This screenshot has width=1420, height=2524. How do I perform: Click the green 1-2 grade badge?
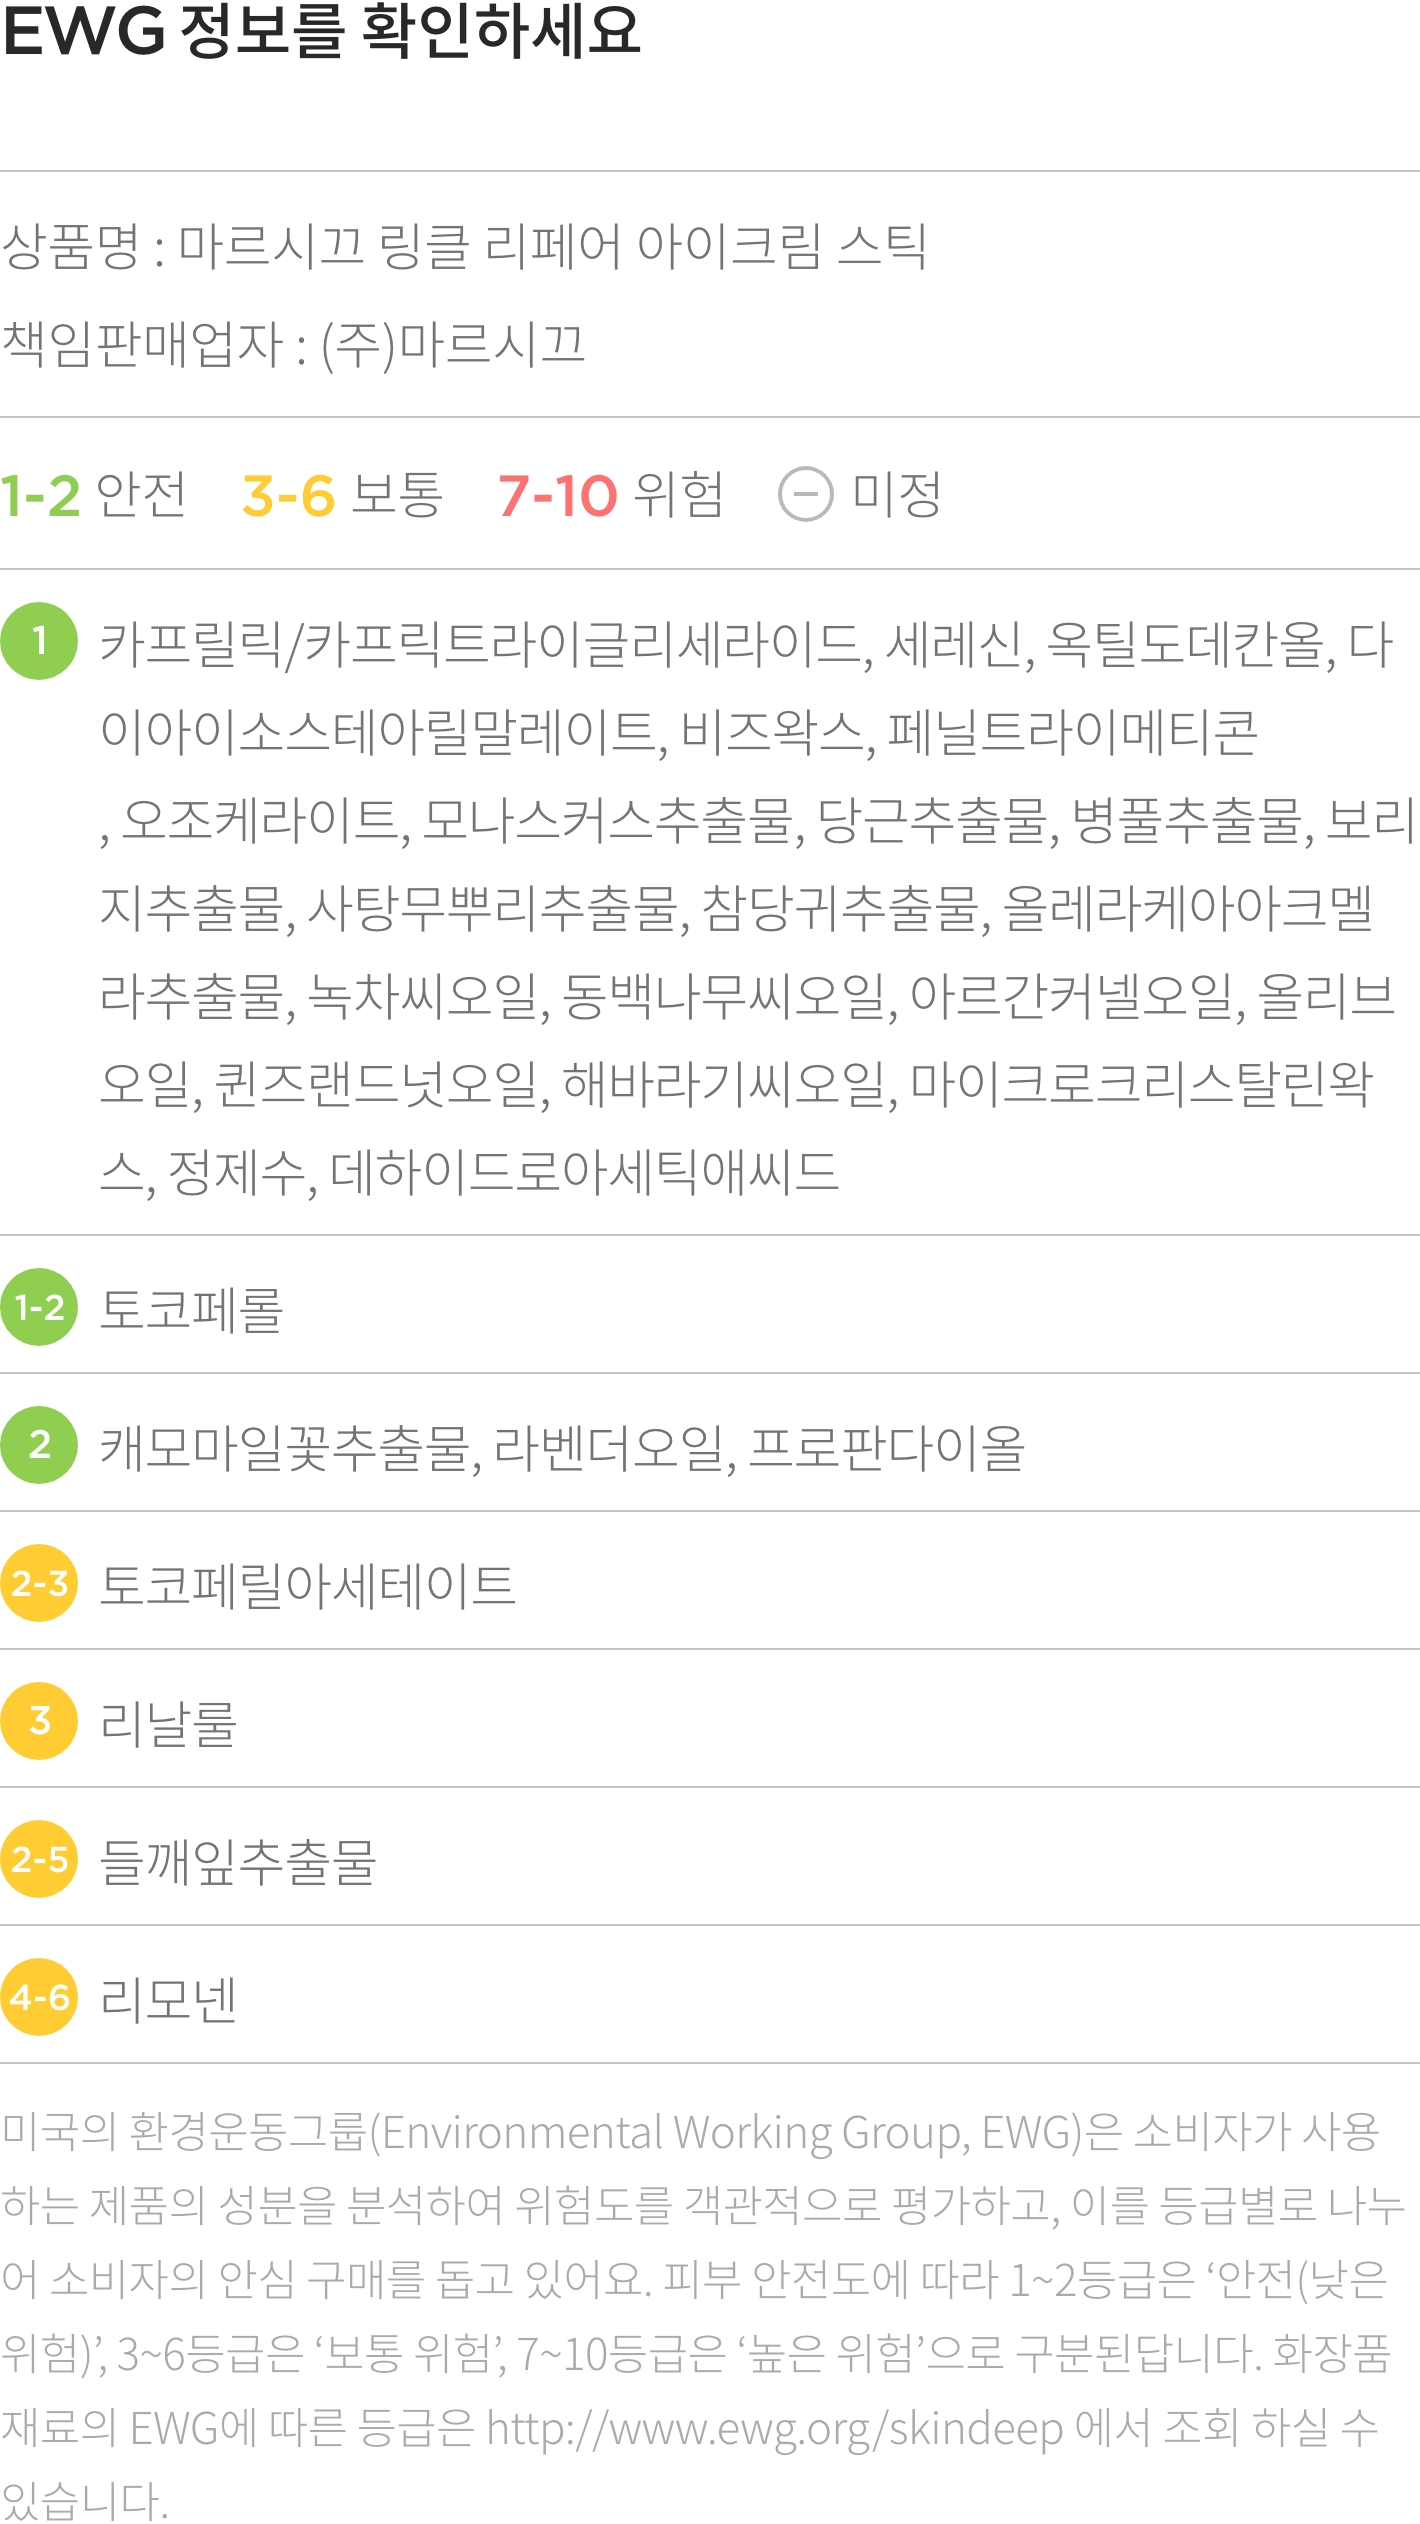click(39, 1307)
